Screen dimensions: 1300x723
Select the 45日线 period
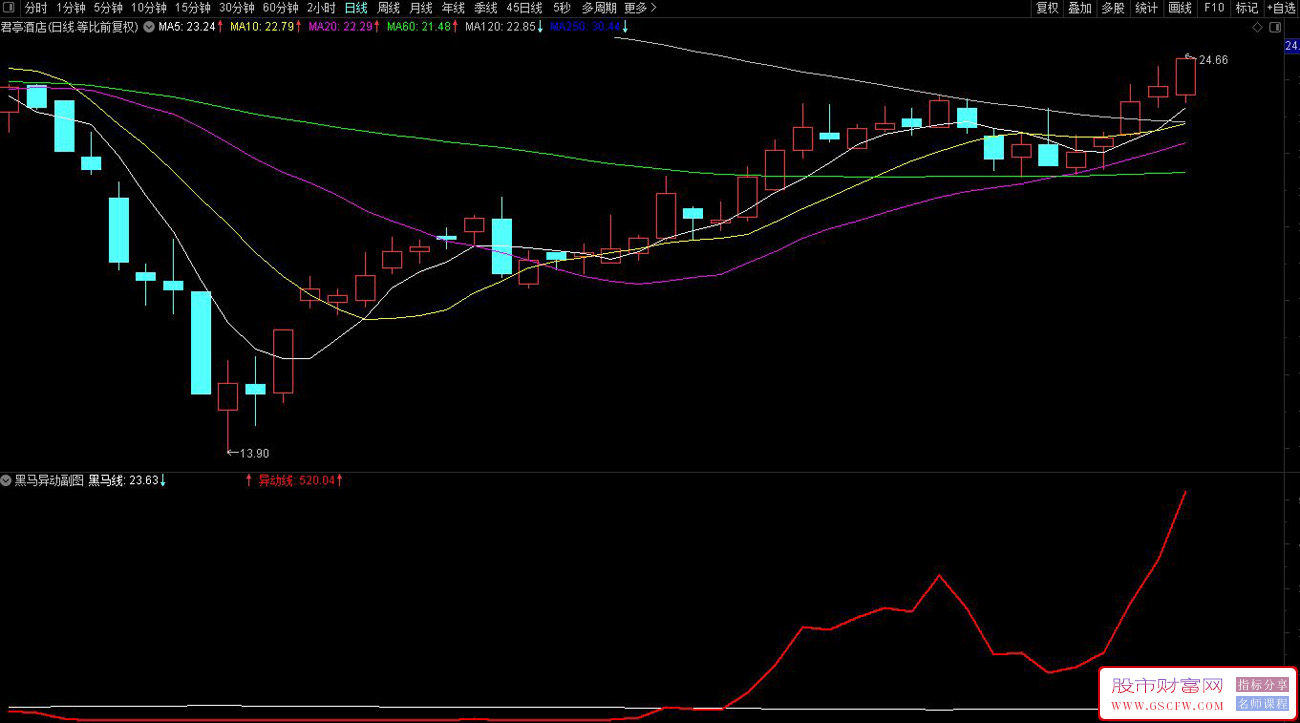click(x=525, y=8)
